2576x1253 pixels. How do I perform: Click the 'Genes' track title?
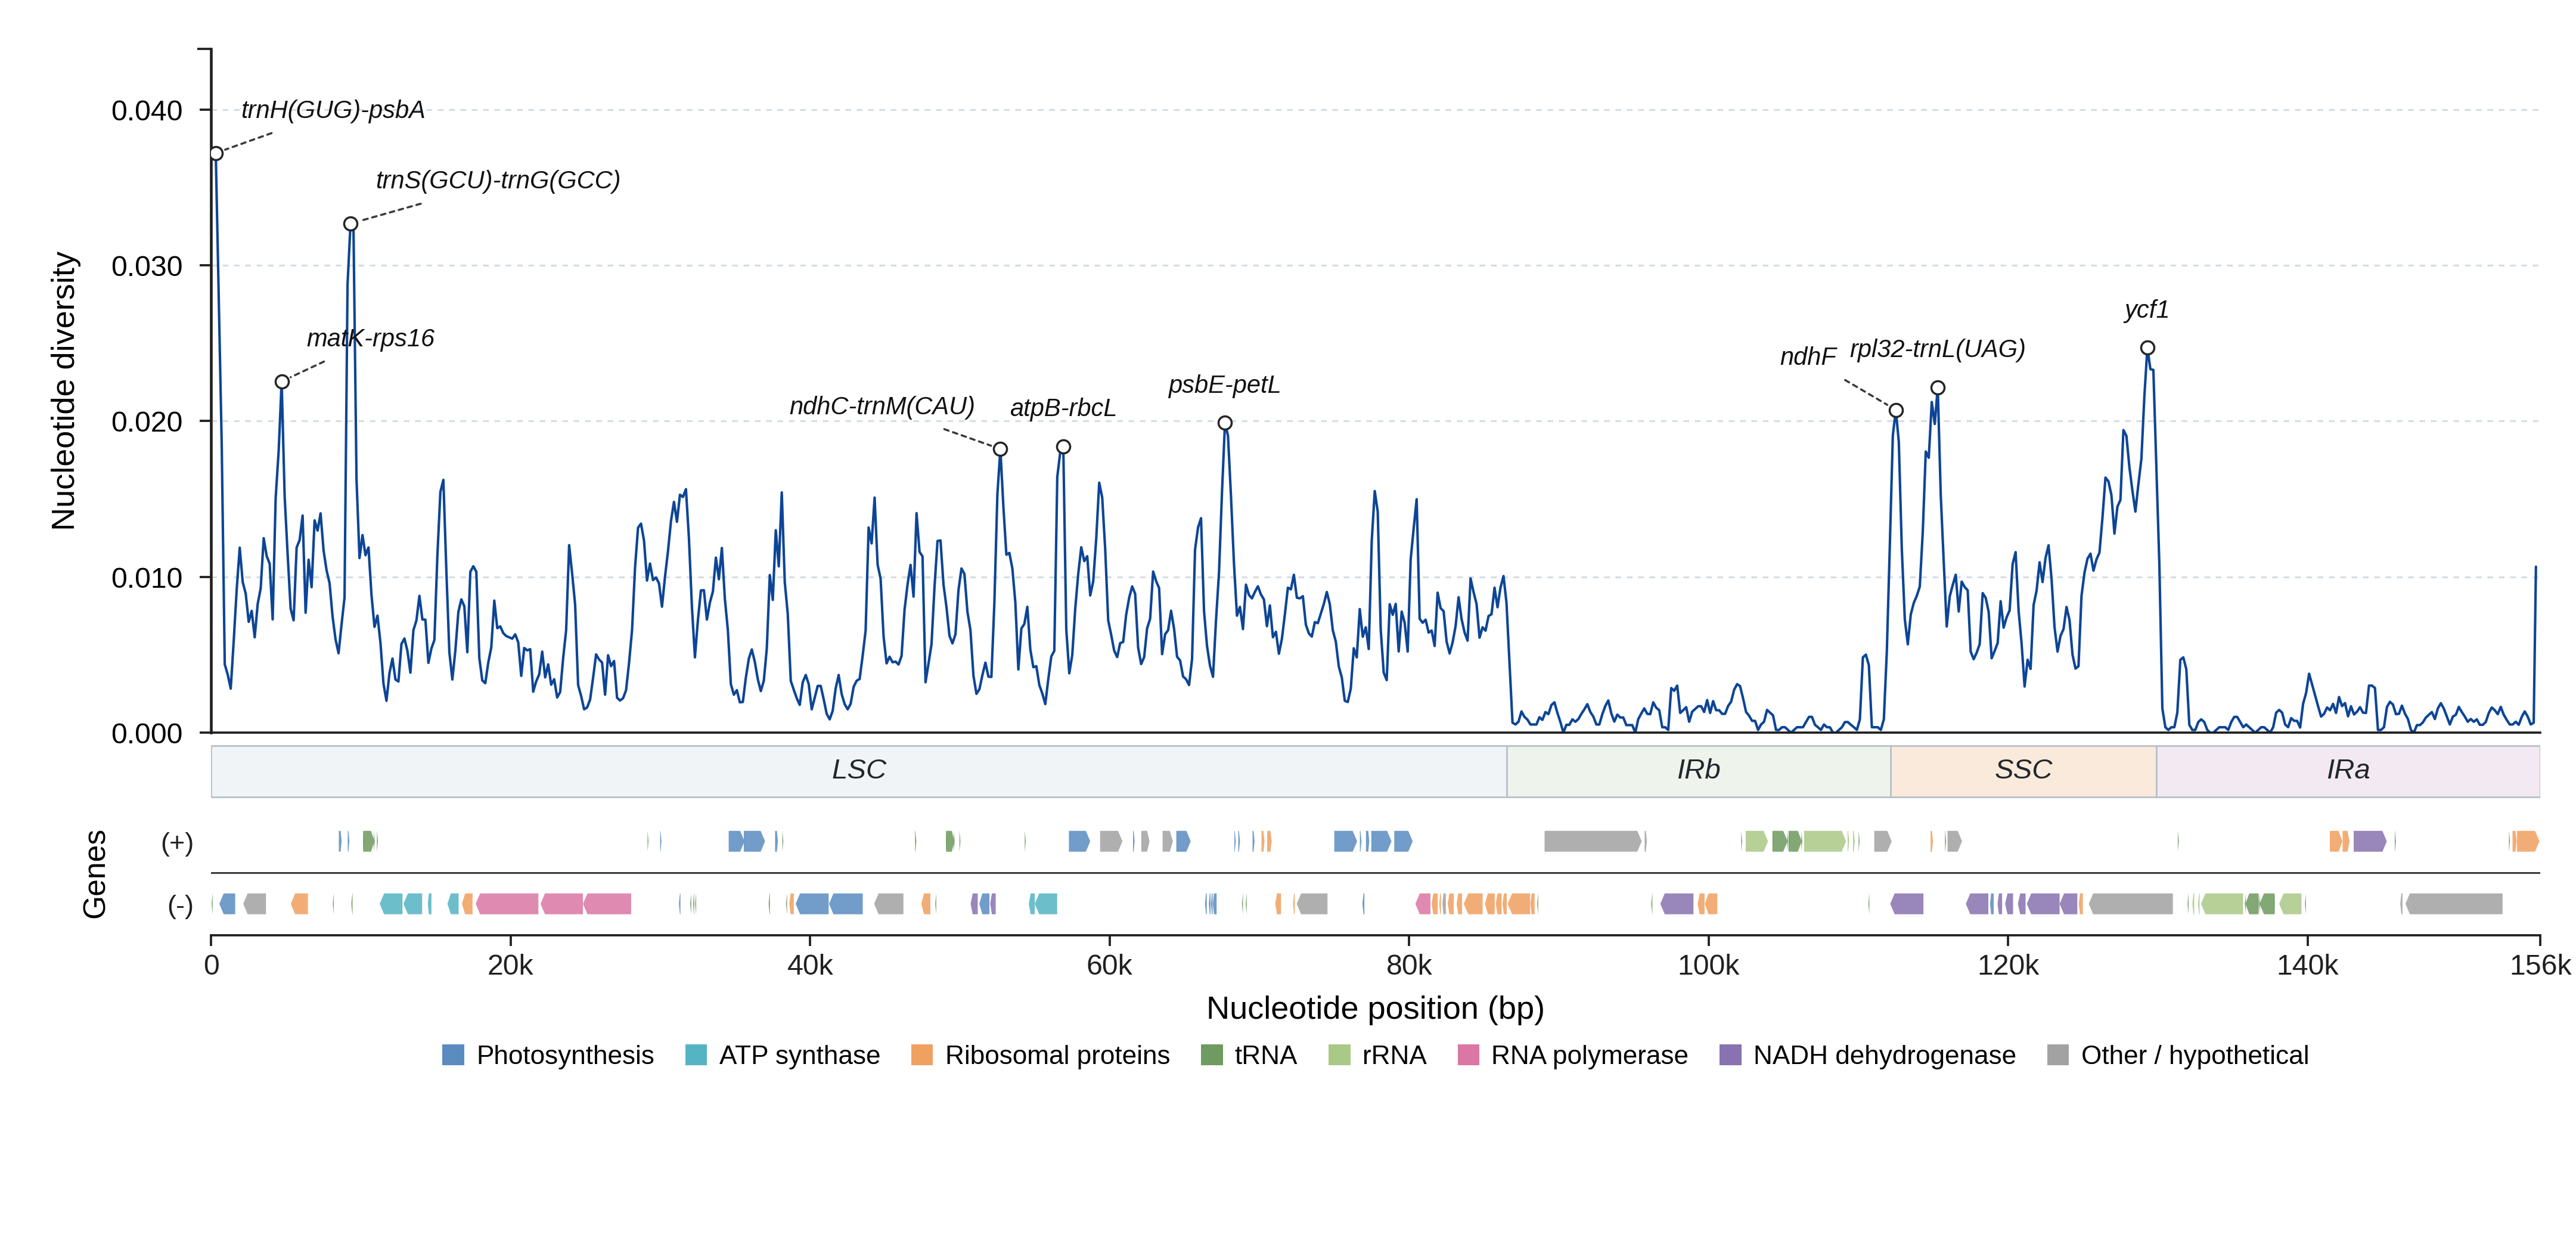[94, 874]
